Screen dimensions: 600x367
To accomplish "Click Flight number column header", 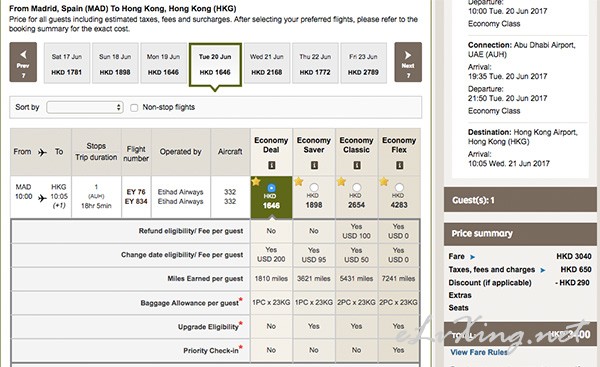I will (136, 153).
